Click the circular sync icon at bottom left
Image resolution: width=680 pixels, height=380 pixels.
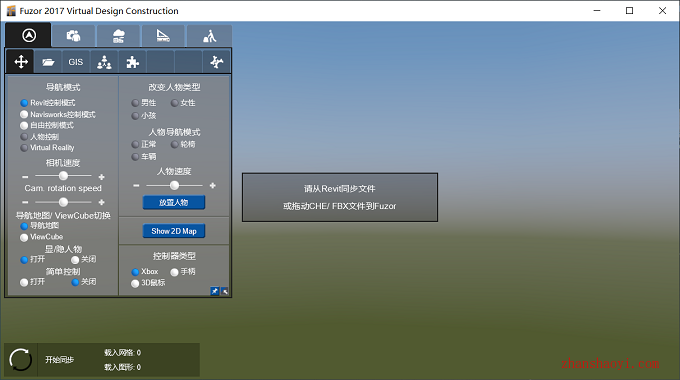(20, 360)
